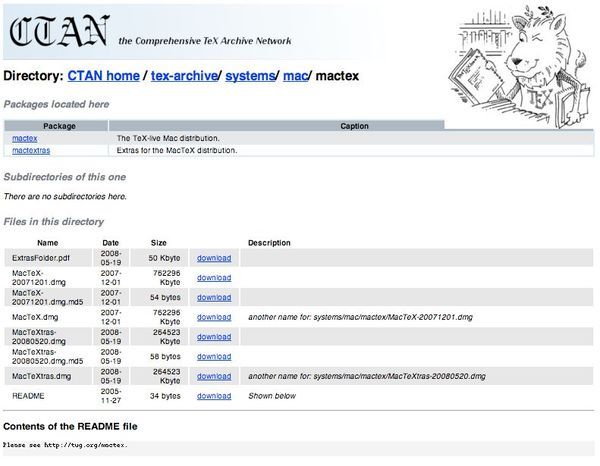The width and height of the screenshot is (600, 466).
Task: Select the README file name
Action: pos(28,396)
